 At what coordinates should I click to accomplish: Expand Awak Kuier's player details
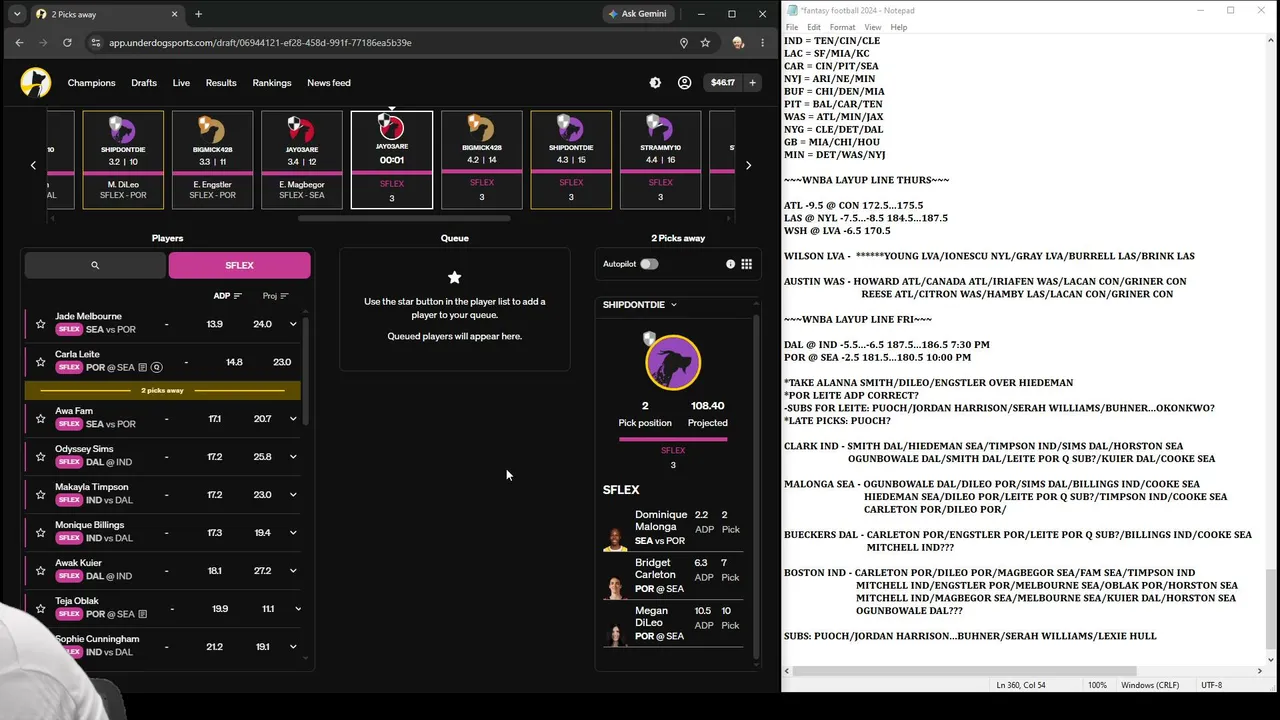click(x=293, y=571)
